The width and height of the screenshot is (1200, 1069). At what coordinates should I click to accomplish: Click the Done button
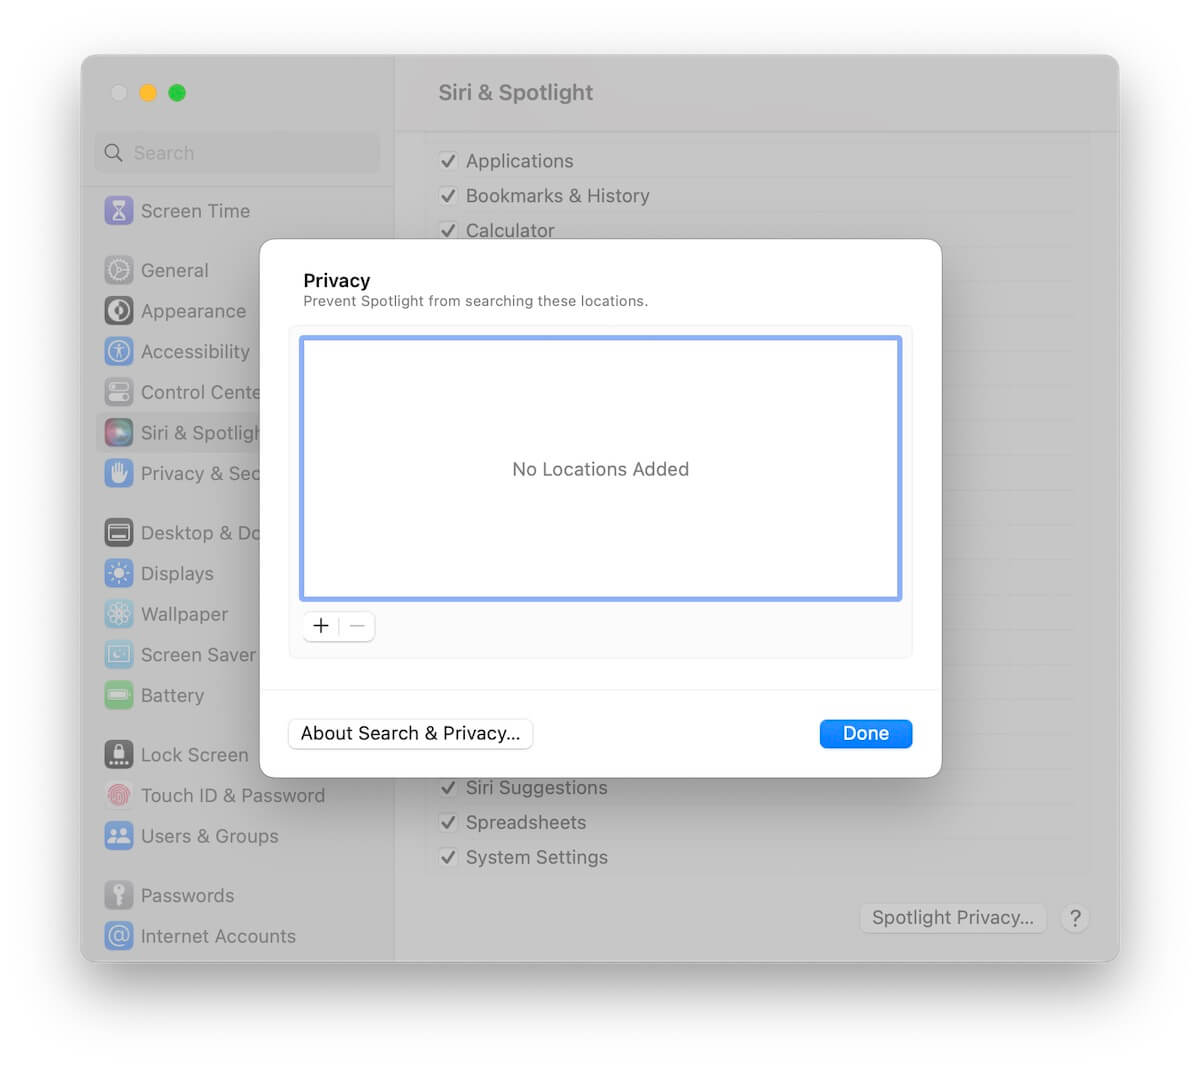(x=866, y=733)
